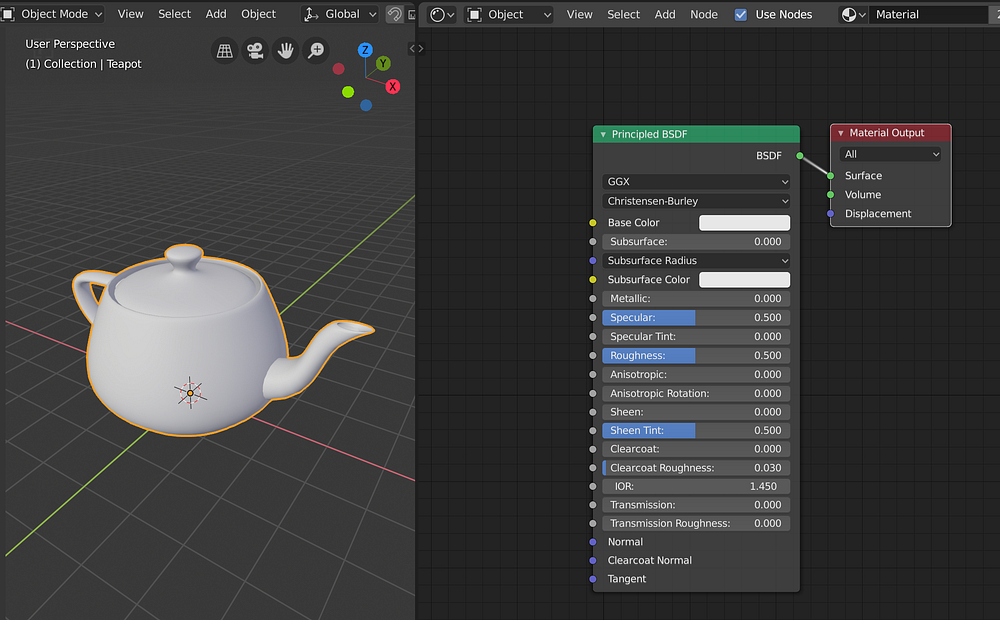This screenshot has height=620, width=1000.
Task: Open Object menu in 3D viewport
Action: 258,14
